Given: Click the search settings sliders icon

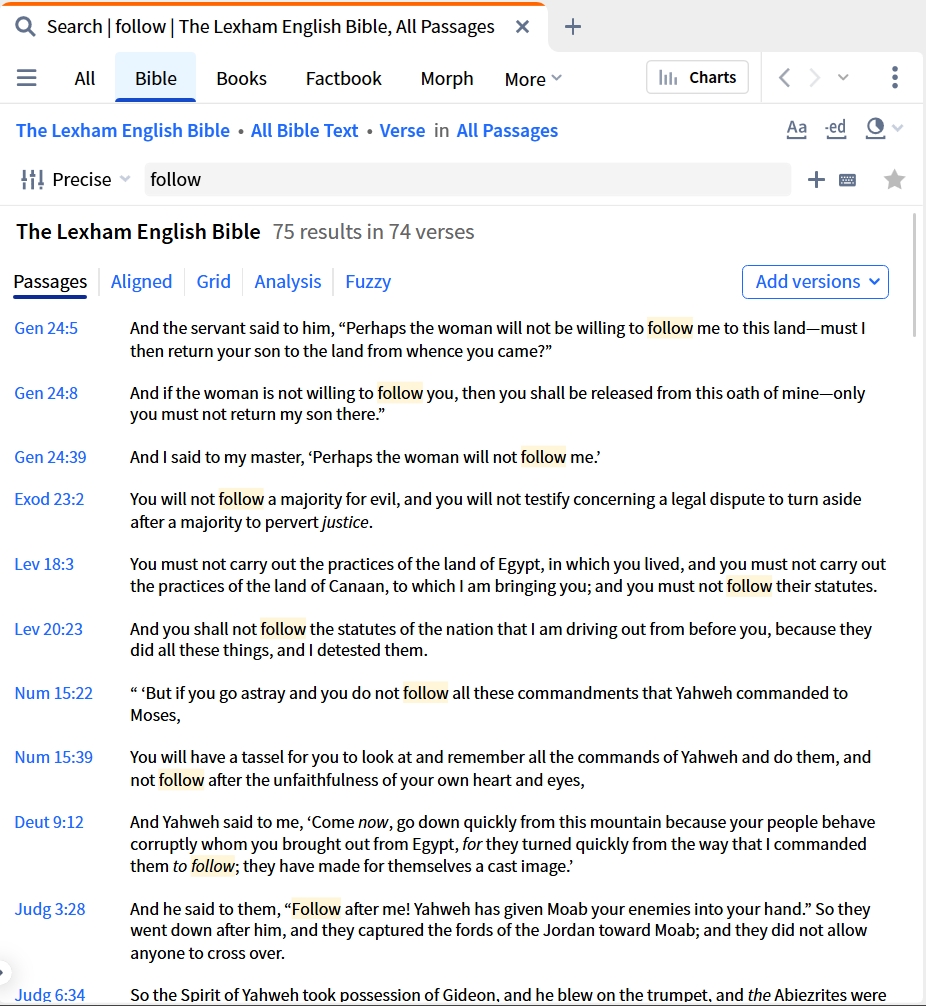Looking at the screenshot, I should [x=32, y=180].
